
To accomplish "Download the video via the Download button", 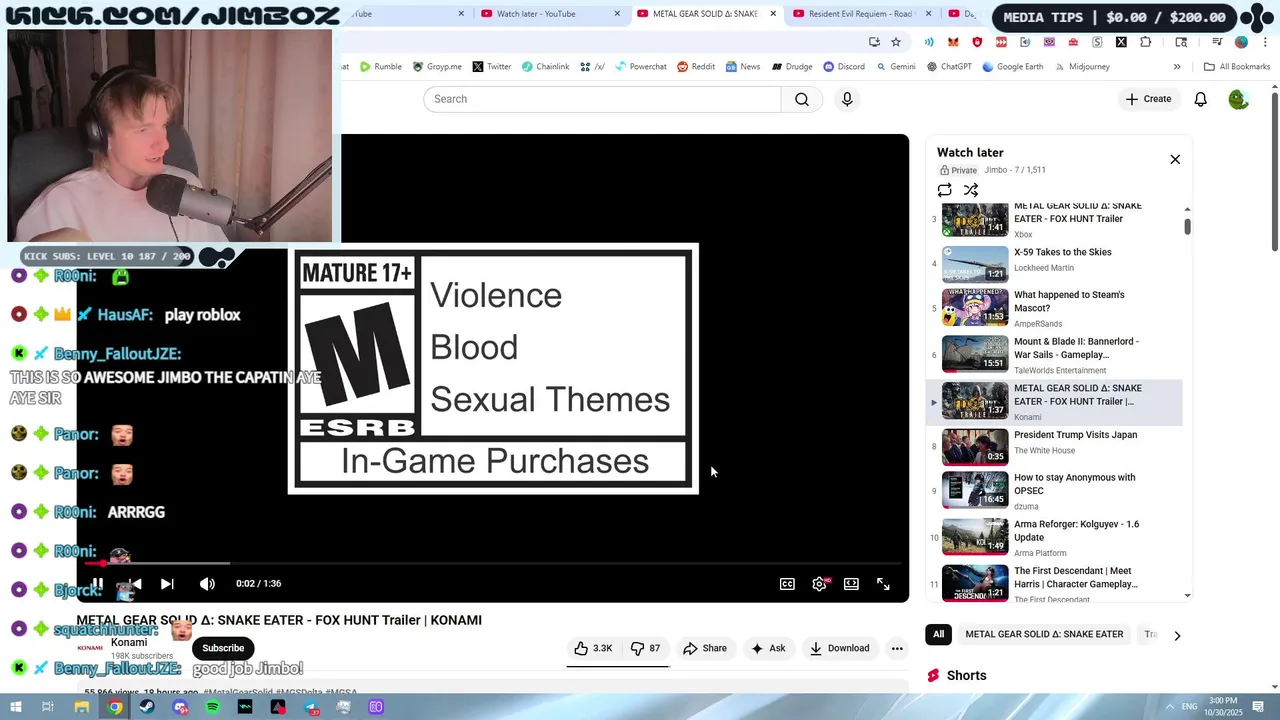I will [839, 648].
